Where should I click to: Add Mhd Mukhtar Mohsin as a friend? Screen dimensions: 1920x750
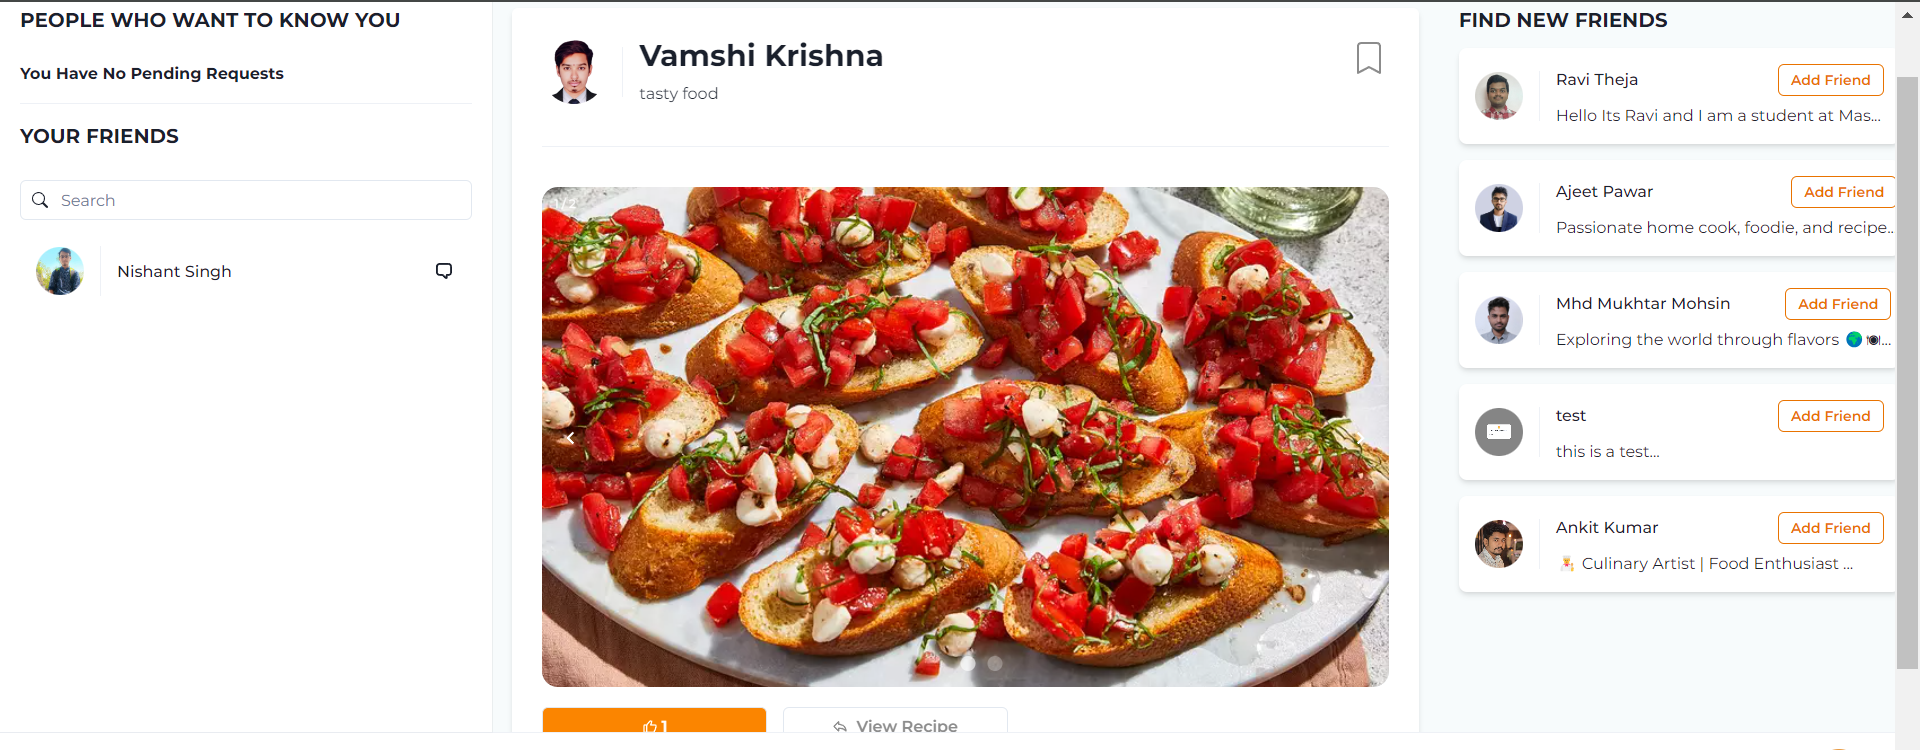click(1837, 303)
